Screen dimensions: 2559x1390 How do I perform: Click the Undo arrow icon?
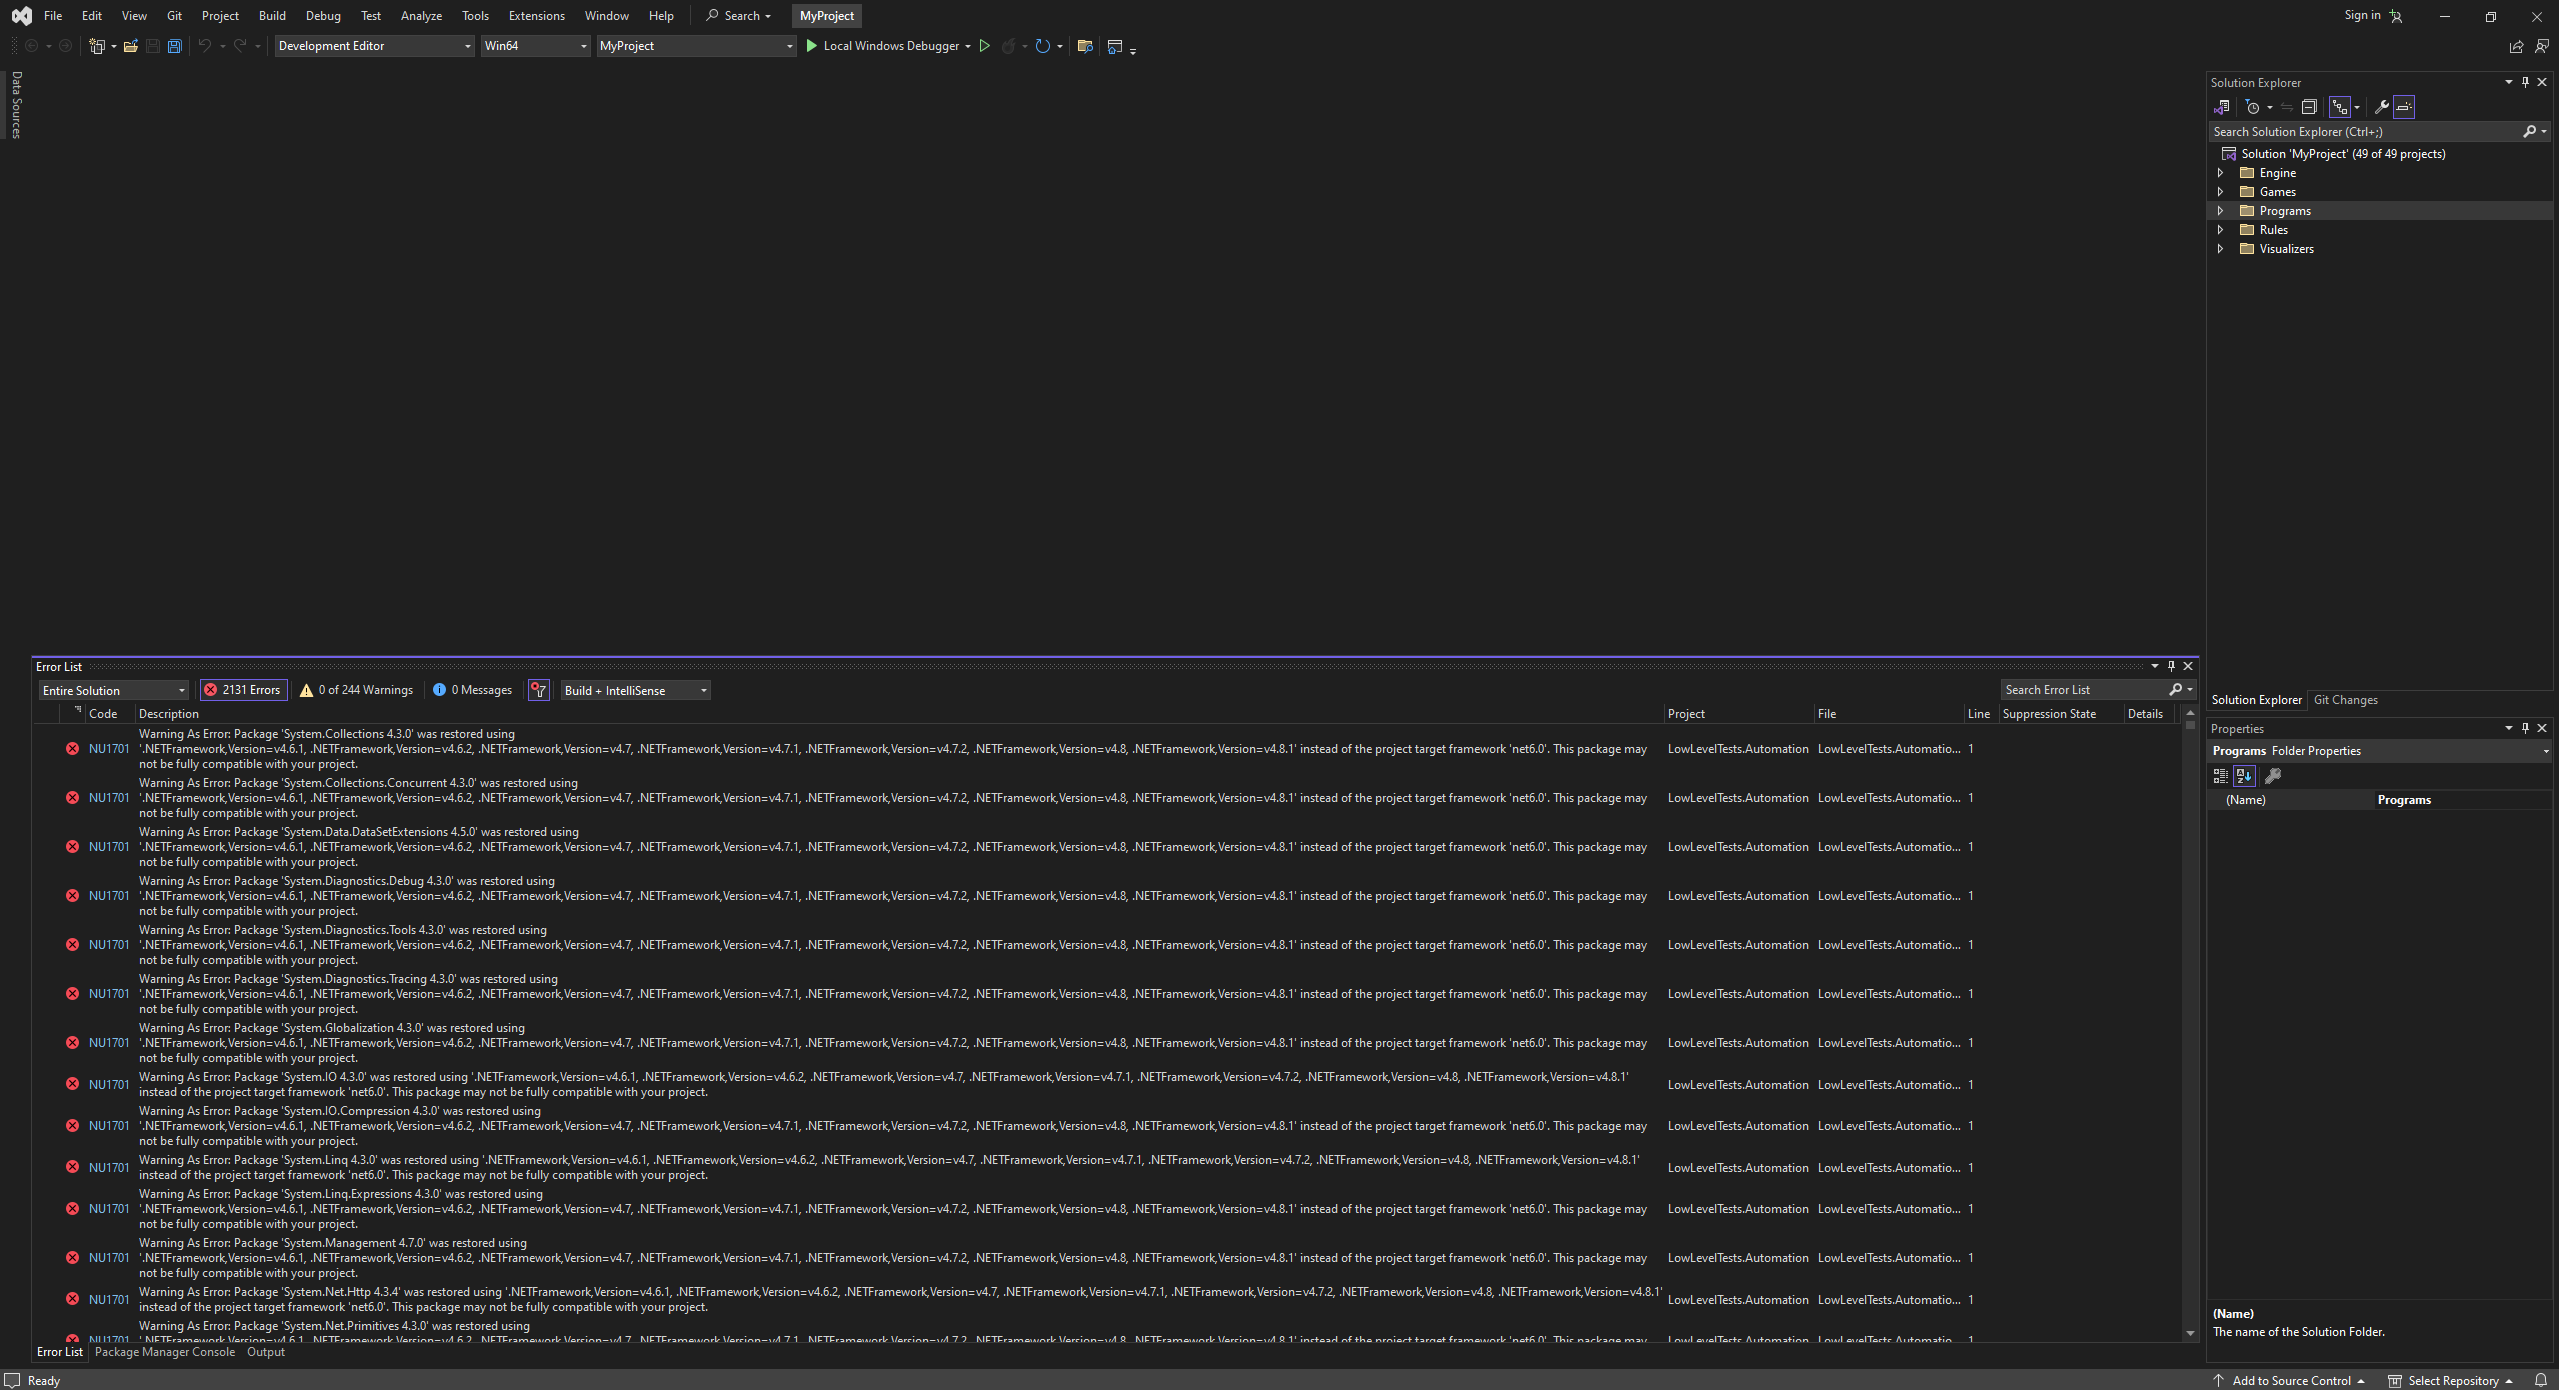click(204, 46)
